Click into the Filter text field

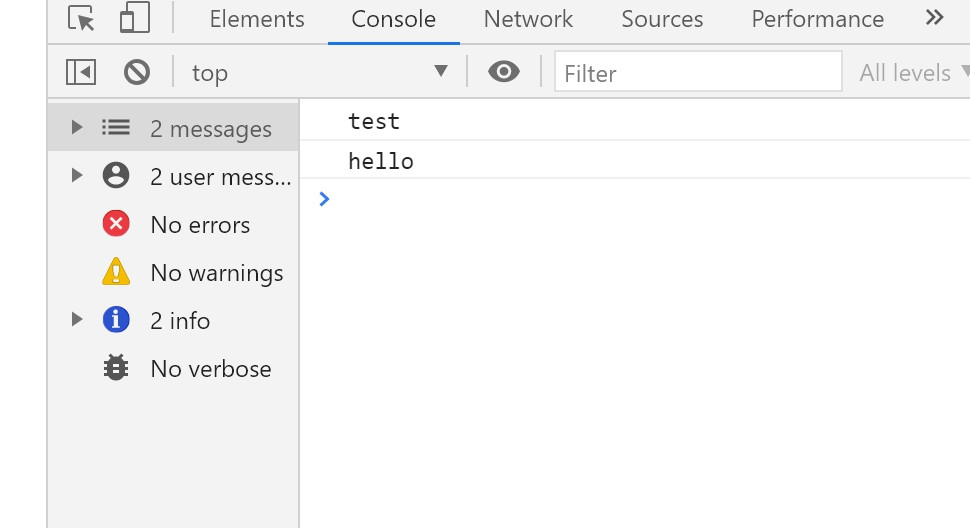pos(698,72)
